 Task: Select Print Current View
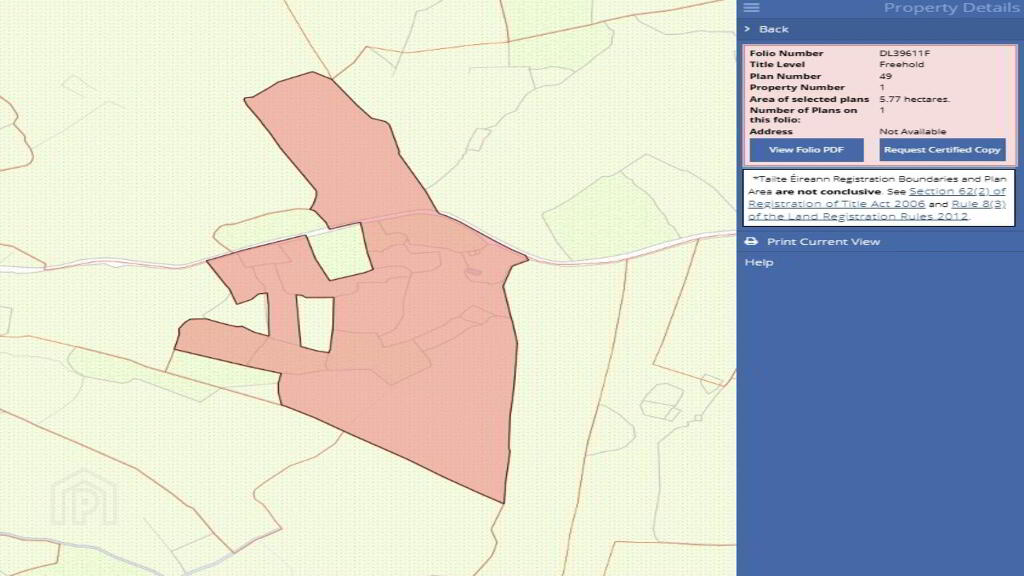824,242
